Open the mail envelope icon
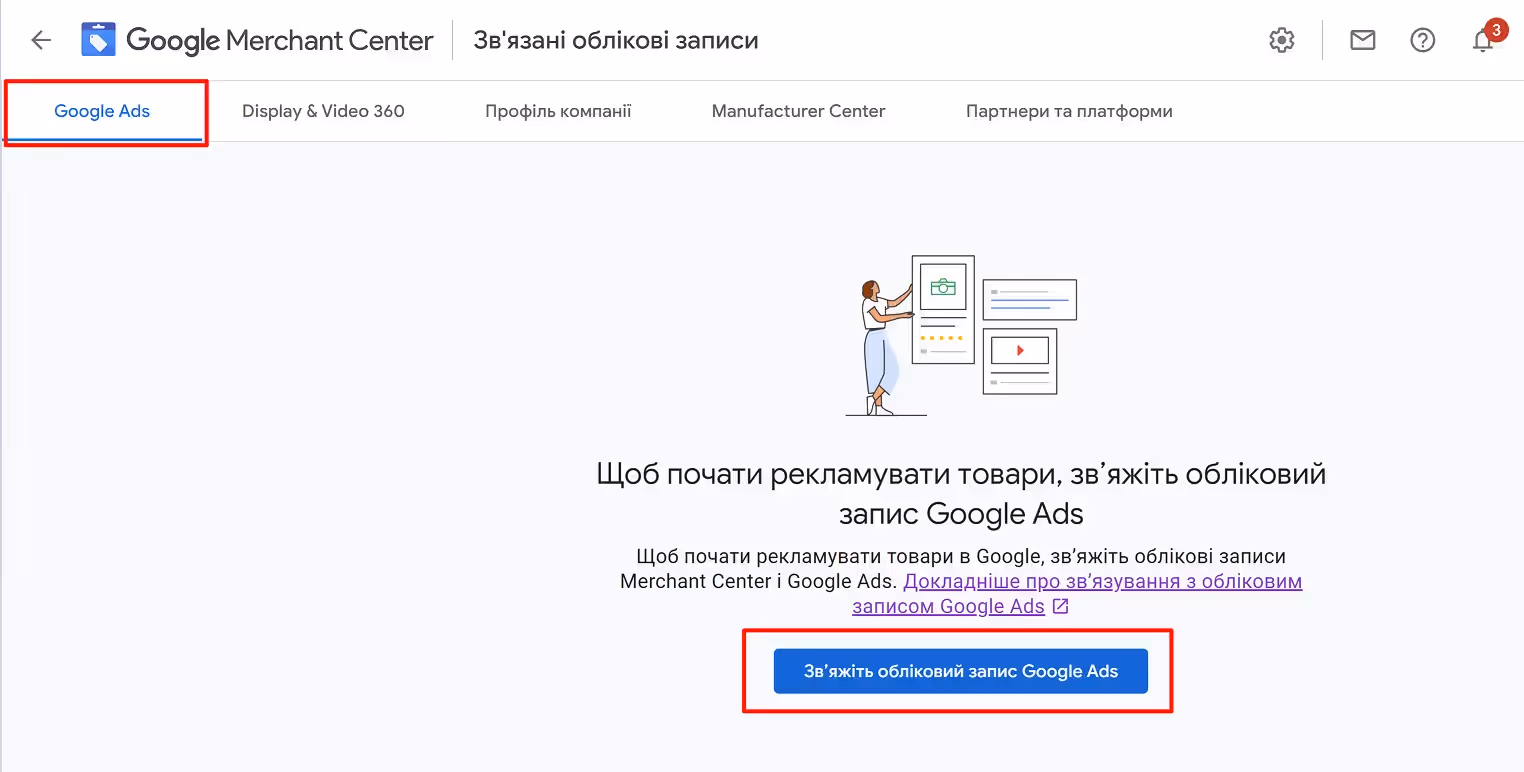Image resolution: width=1524 pixels, height=772 pixels. point(1363,40)
